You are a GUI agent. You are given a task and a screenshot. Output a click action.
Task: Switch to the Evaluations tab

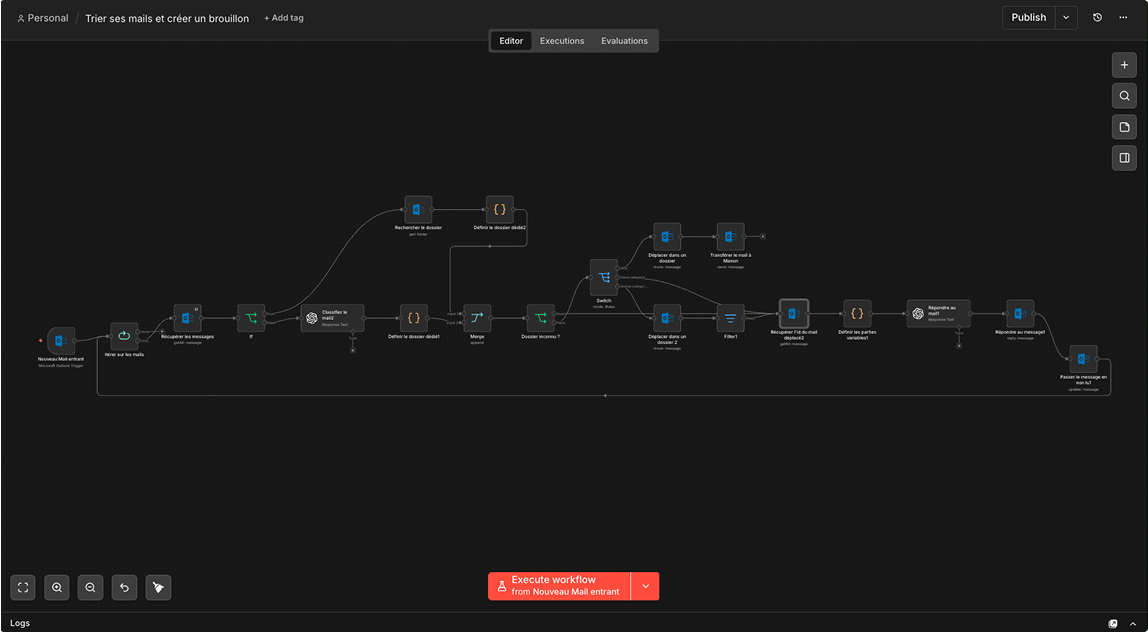(625, 41)
